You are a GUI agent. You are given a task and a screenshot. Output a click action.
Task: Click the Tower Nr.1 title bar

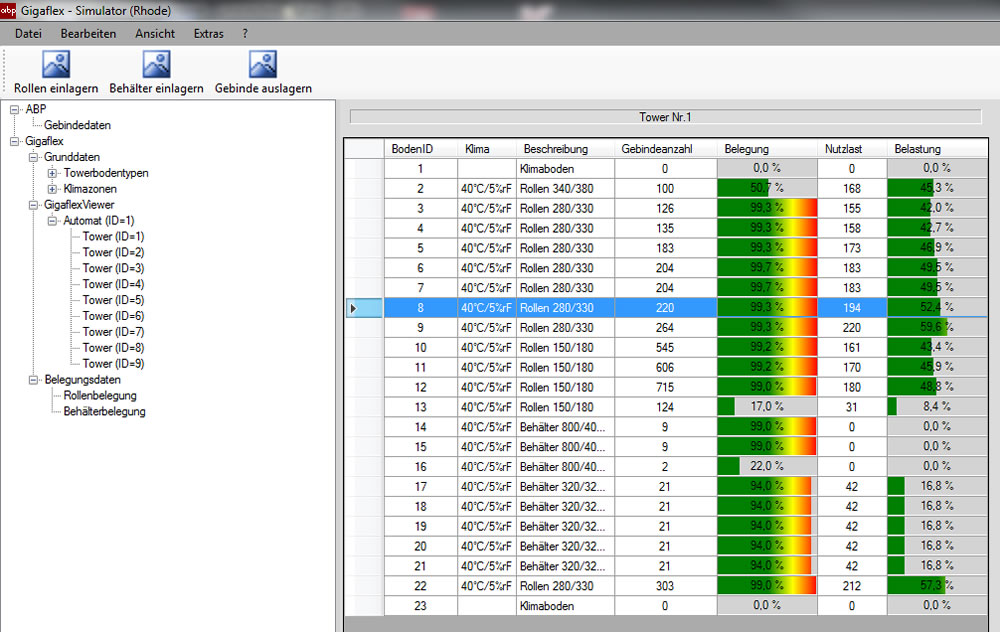(665, 117)
